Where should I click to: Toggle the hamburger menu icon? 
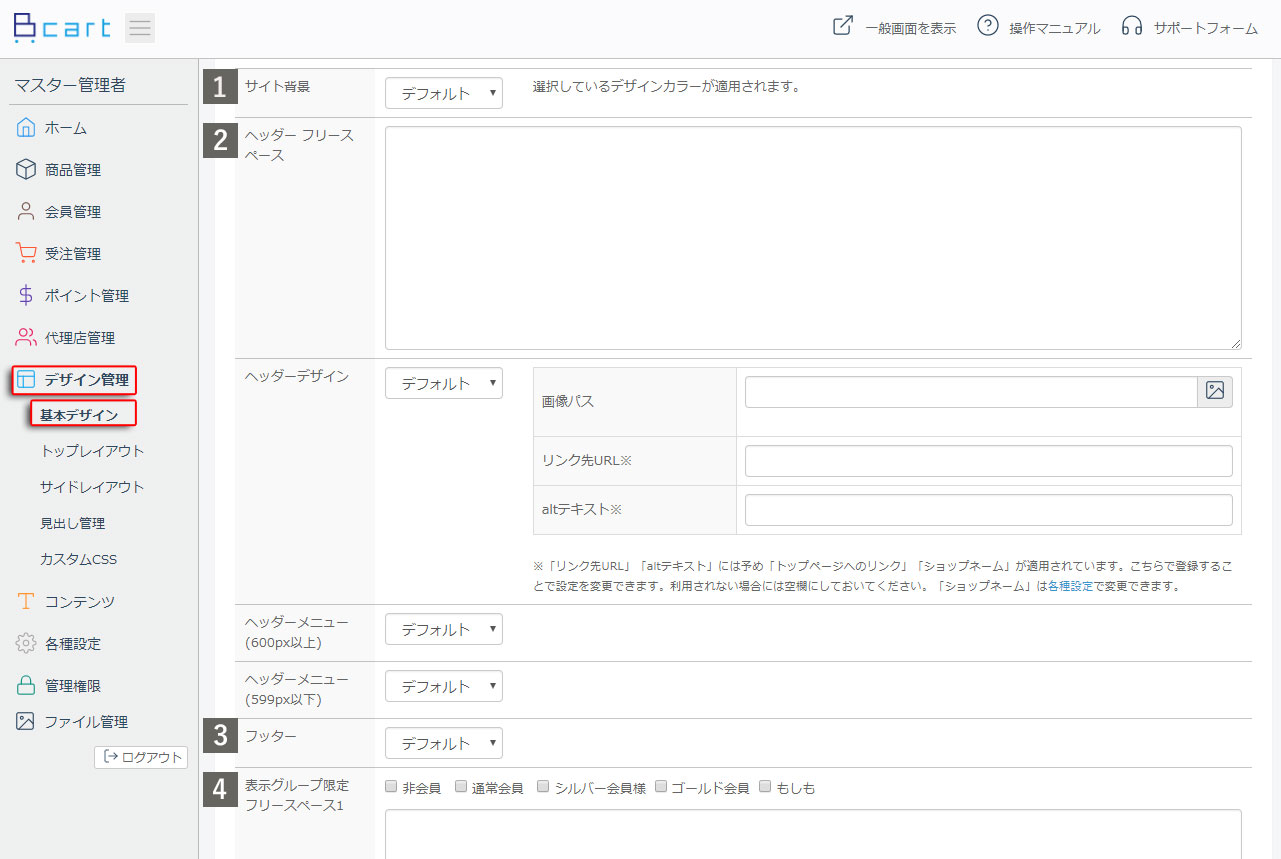(140, 28)
